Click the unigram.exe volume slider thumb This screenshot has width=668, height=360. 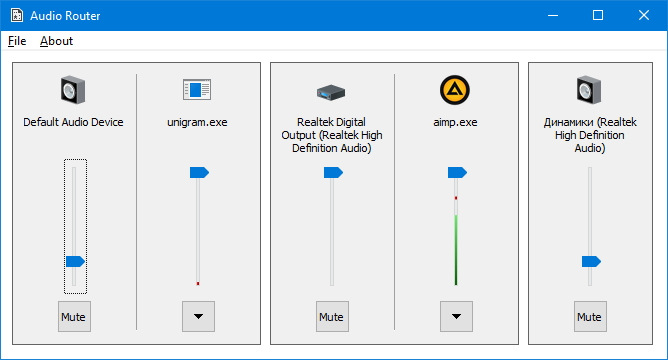199,173
